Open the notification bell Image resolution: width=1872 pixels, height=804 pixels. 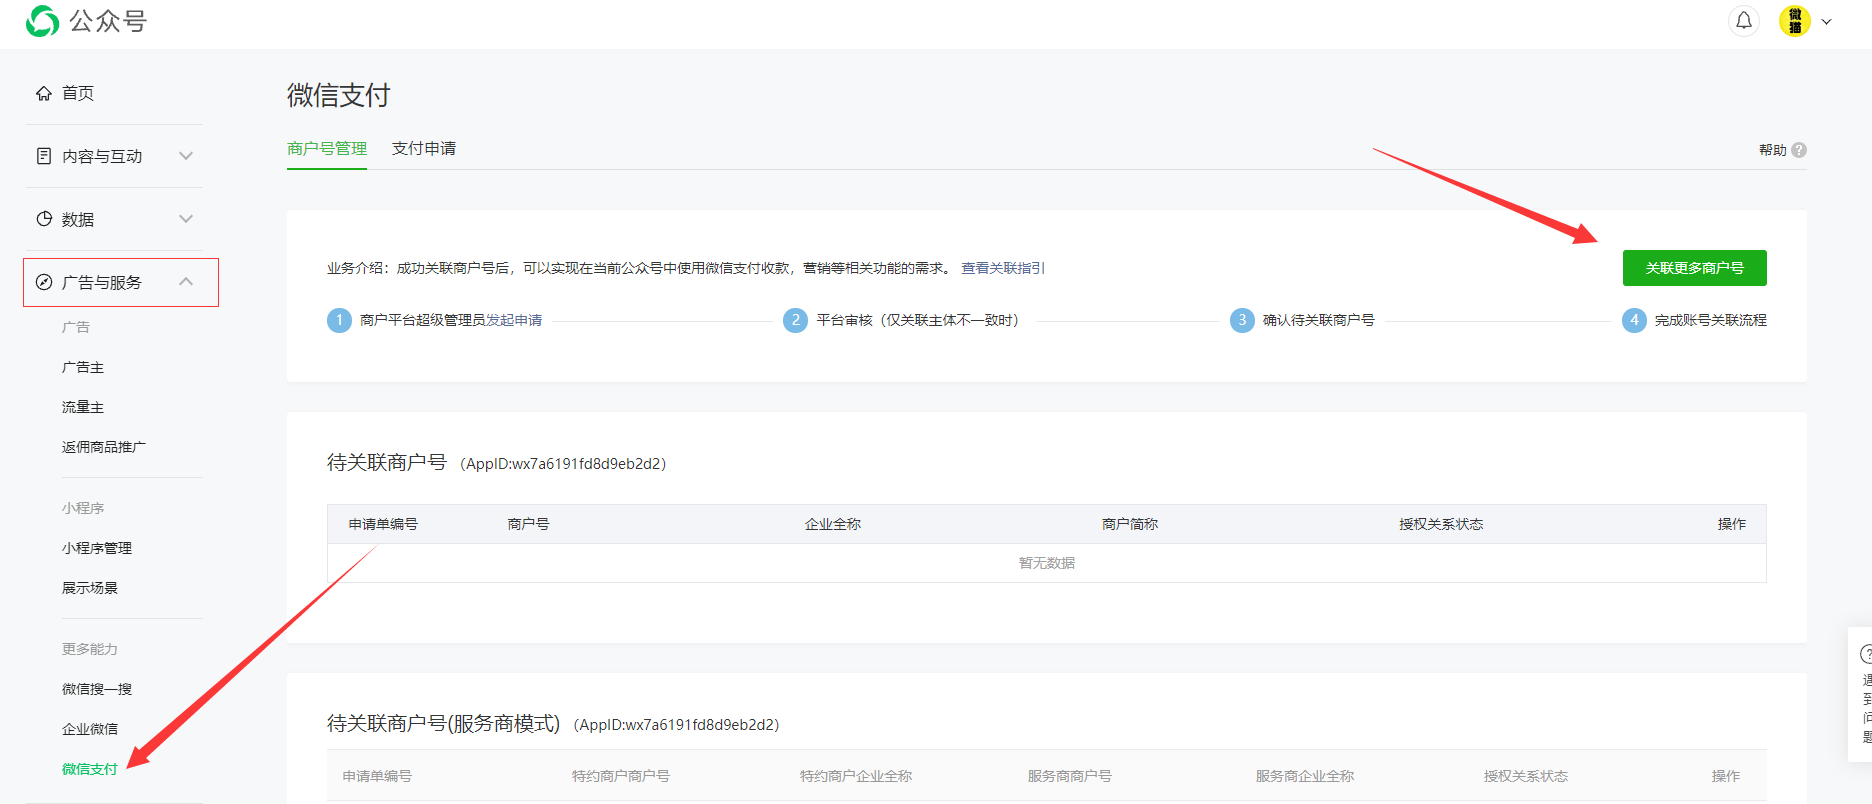[x=1744, y=21]
